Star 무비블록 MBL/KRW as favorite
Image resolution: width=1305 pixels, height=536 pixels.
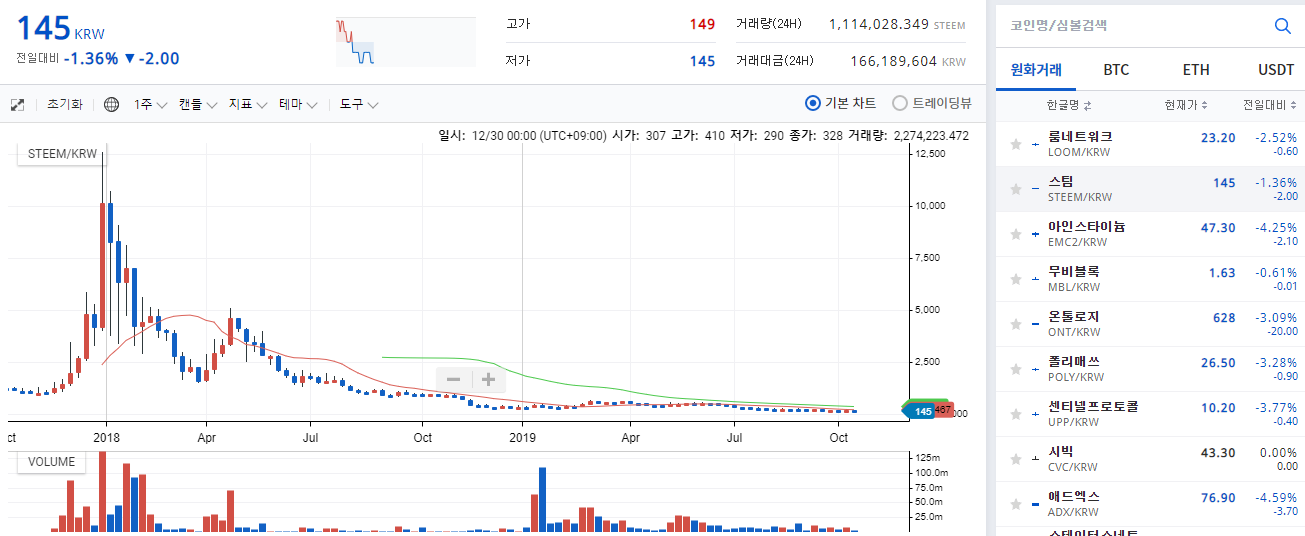(1016, 279)
